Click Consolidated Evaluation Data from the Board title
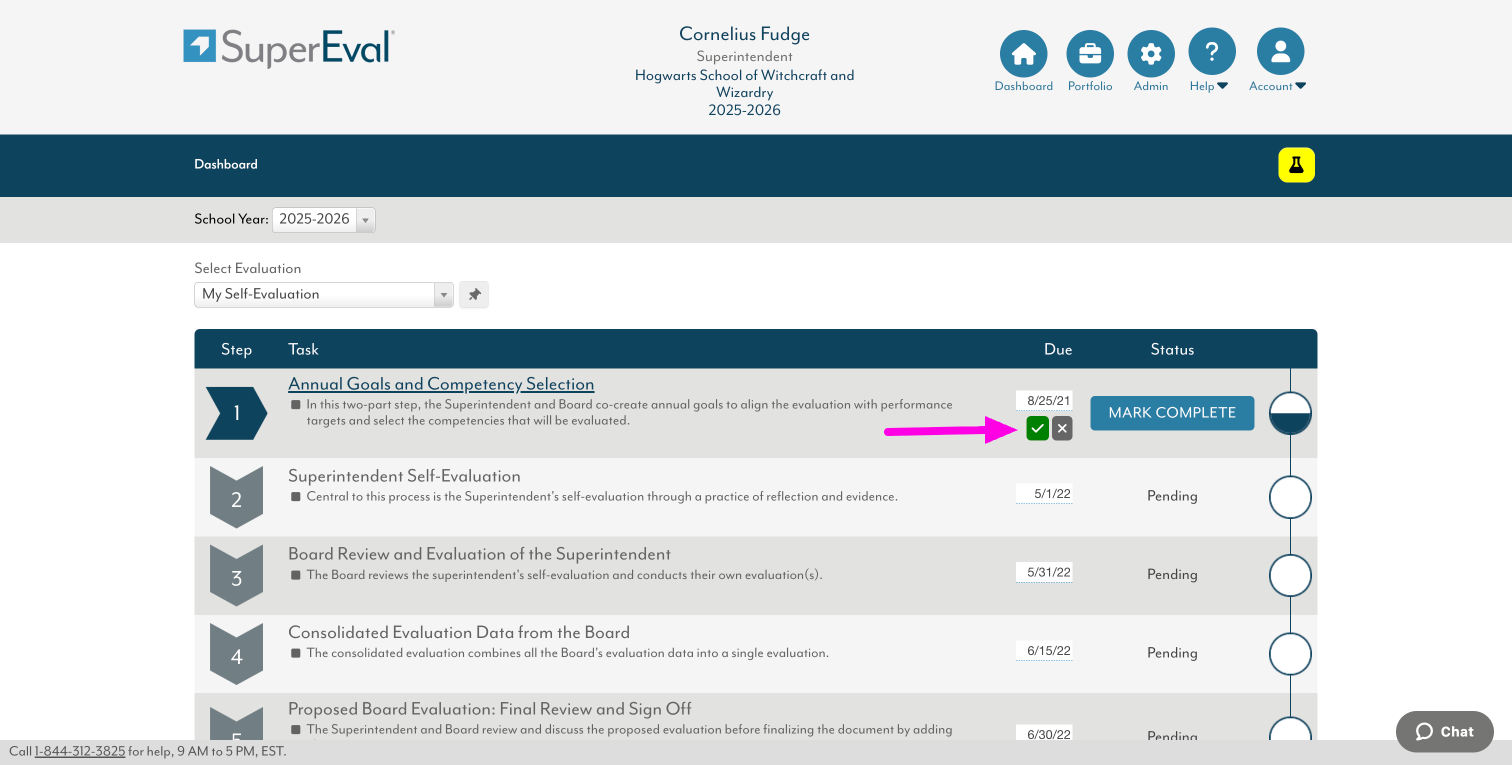The width and height of the screenshot is (1512, 765). tap(459, 632)
